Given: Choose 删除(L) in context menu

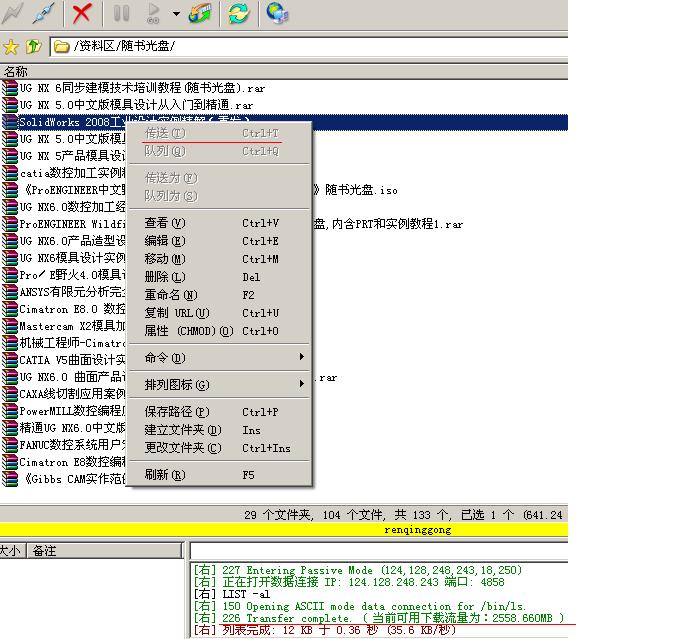Looking at the screenshot, I should 221,277.
